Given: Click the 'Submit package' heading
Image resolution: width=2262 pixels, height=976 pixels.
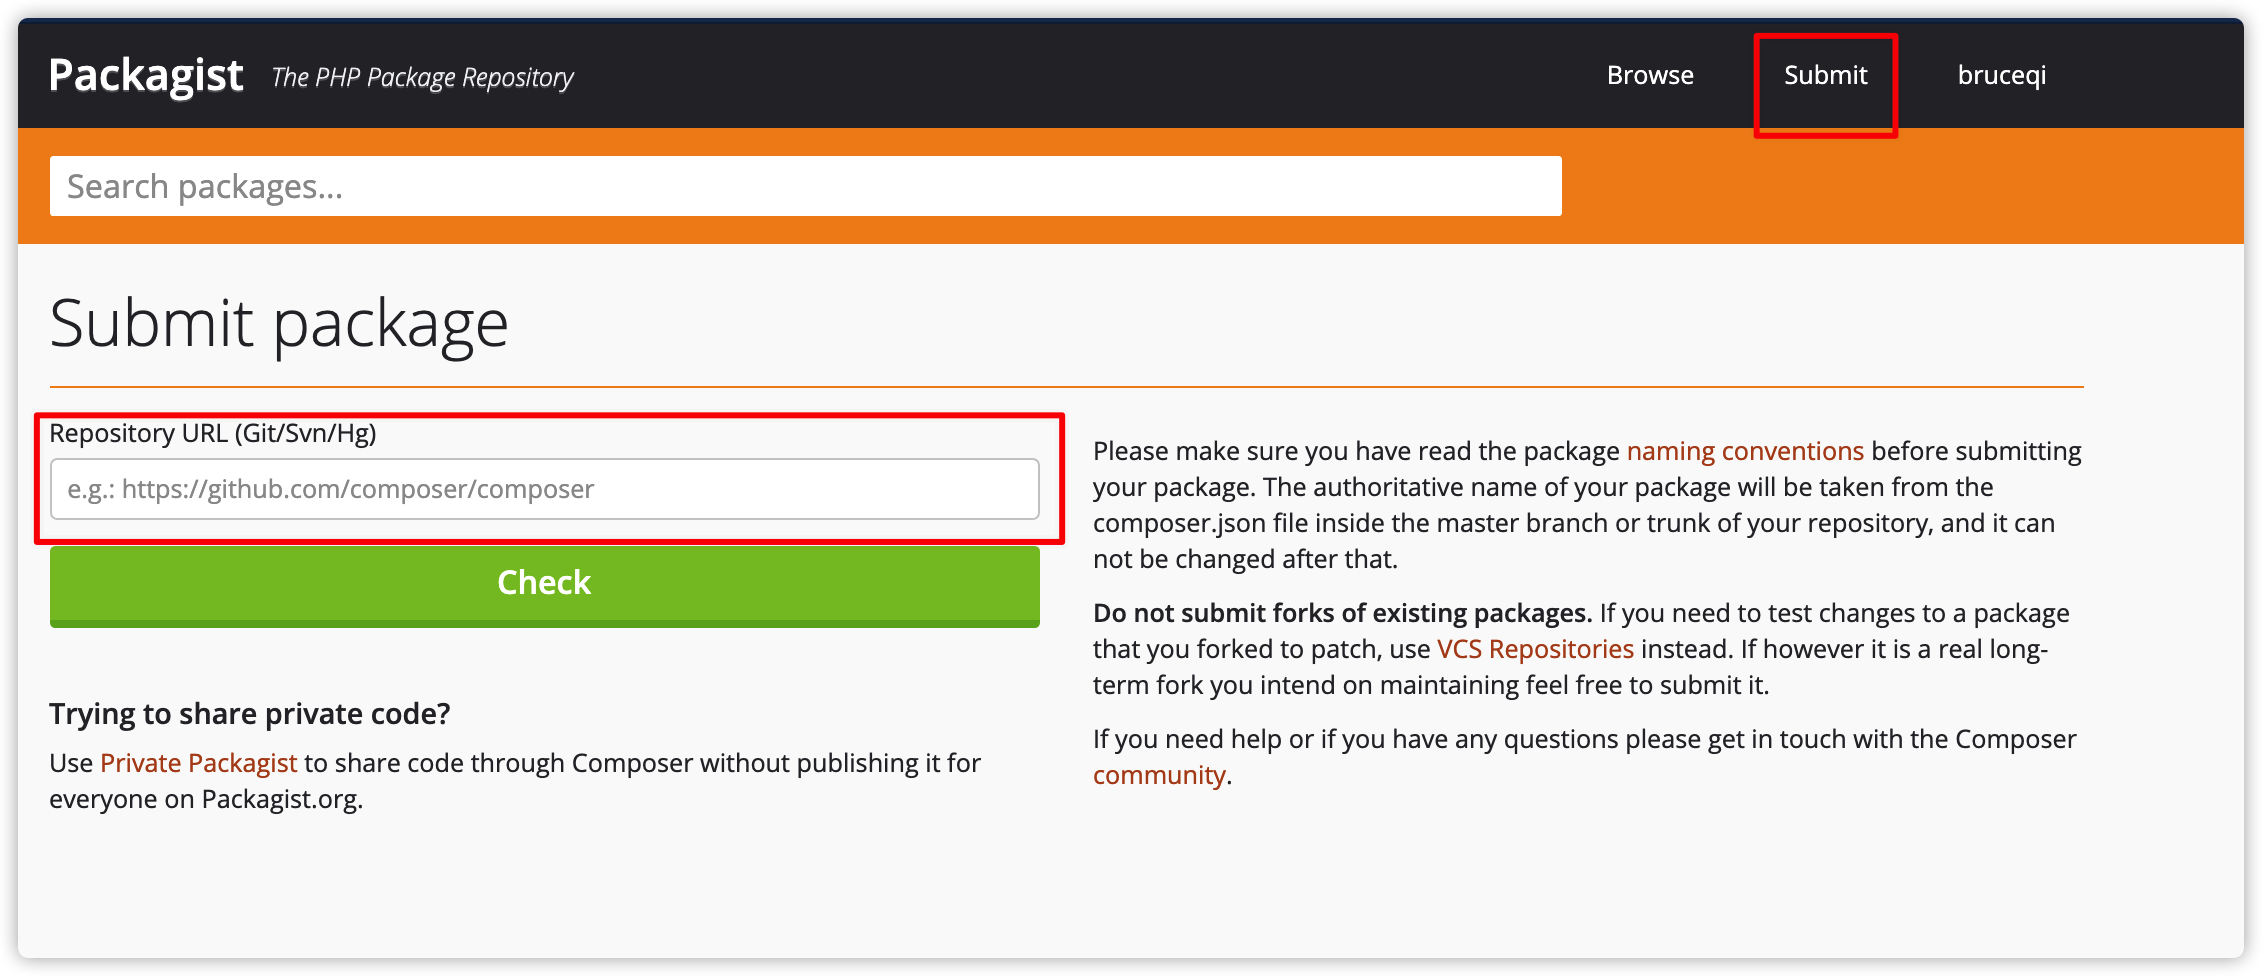Looking at the screenshot, I should click(279, 324).
